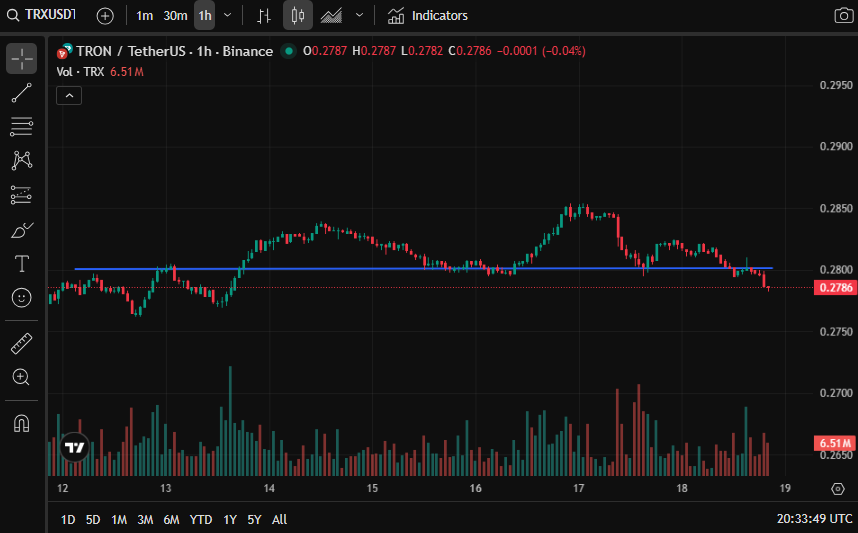The width and height of the screenshot is (858, 533).
Task: Click the Vol · TRX indicator label
Action: (x=80, y=72)
